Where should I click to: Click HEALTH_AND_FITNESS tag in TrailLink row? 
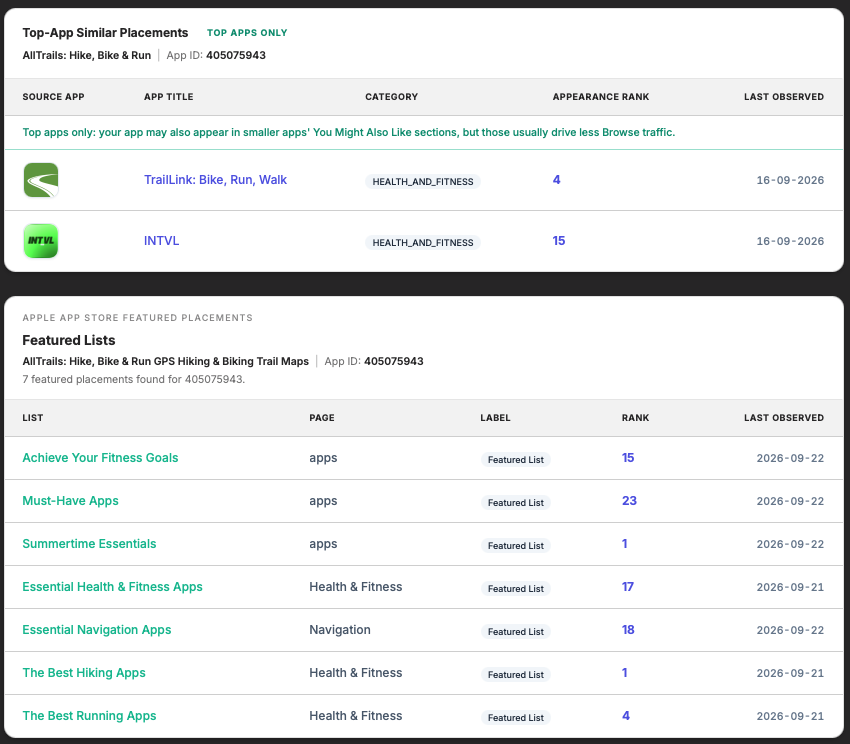pos(423,182)
